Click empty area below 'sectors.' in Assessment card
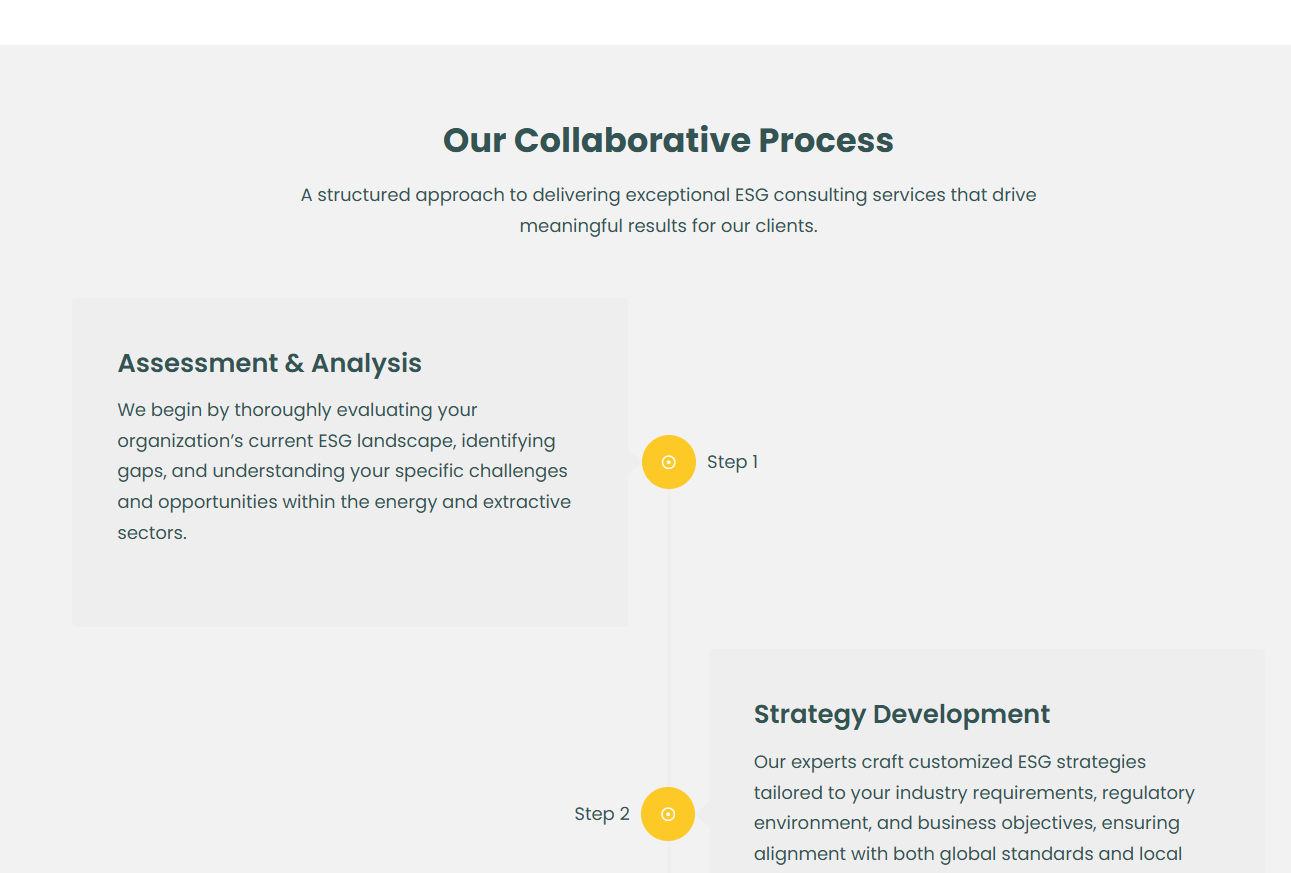Image resolution: width=1291 pixels, height=873 pixels. (350, 585)
